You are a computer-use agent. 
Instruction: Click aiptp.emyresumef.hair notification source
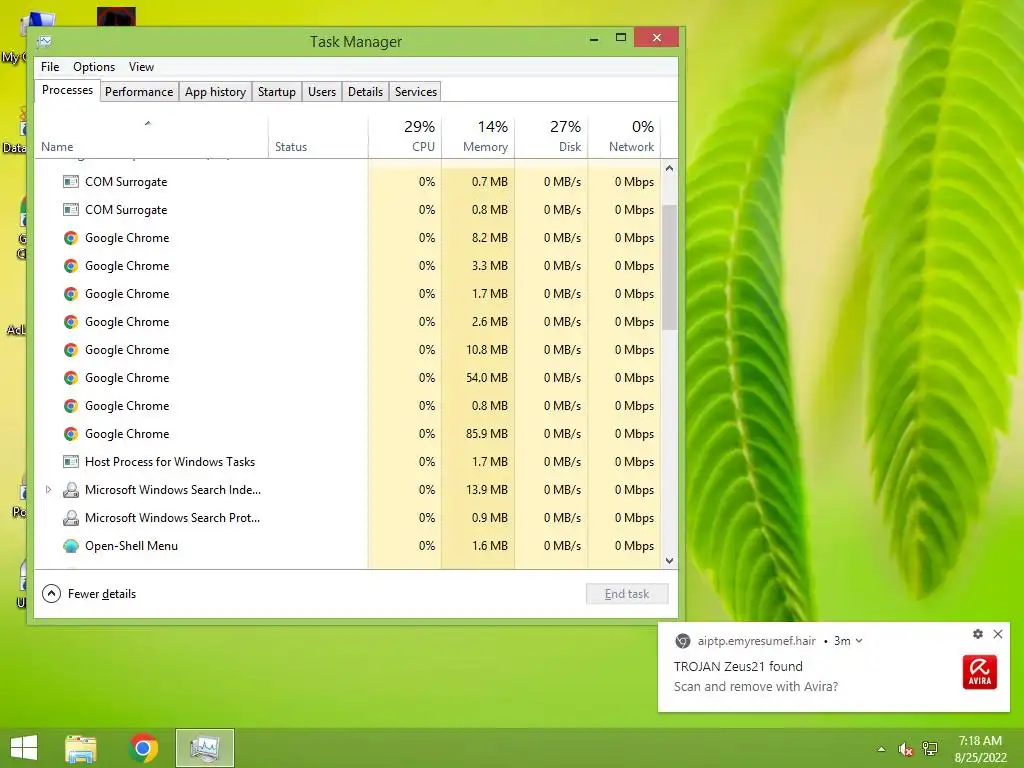click(756, 641)
